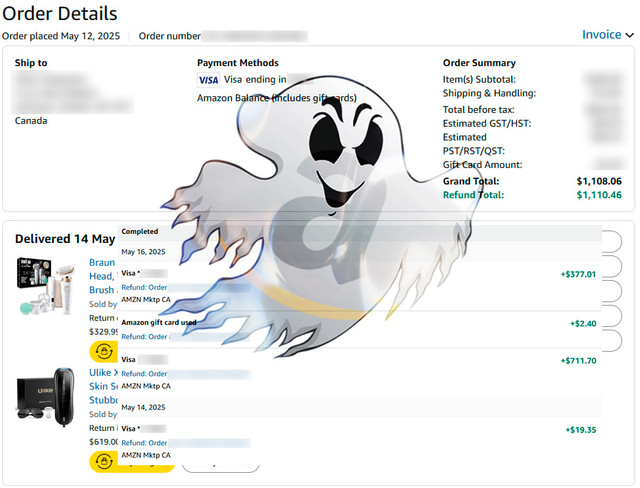
Task: Click the Order Summary heading
Action: pos(479,63)
